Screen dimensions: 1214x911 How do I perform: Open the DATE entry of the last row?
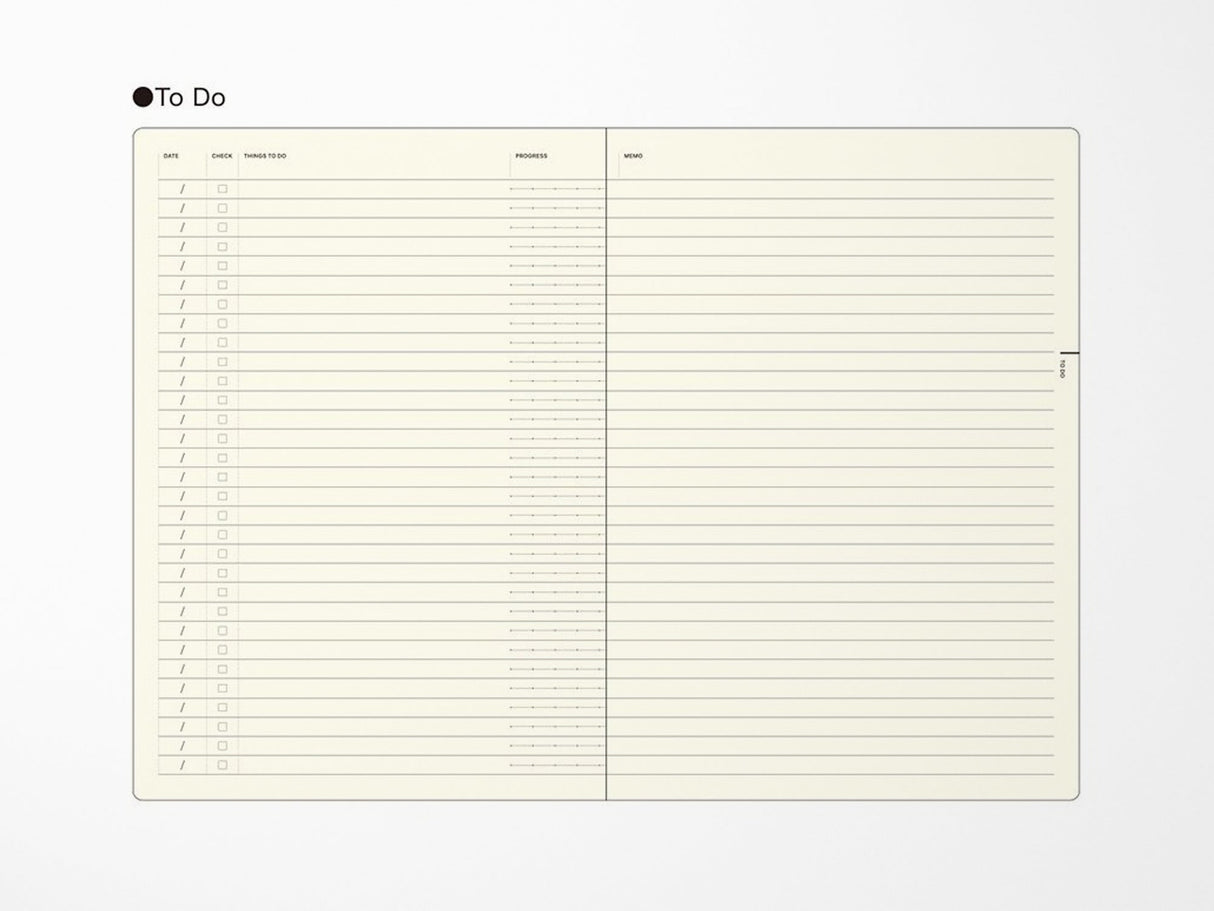[183, 763]
